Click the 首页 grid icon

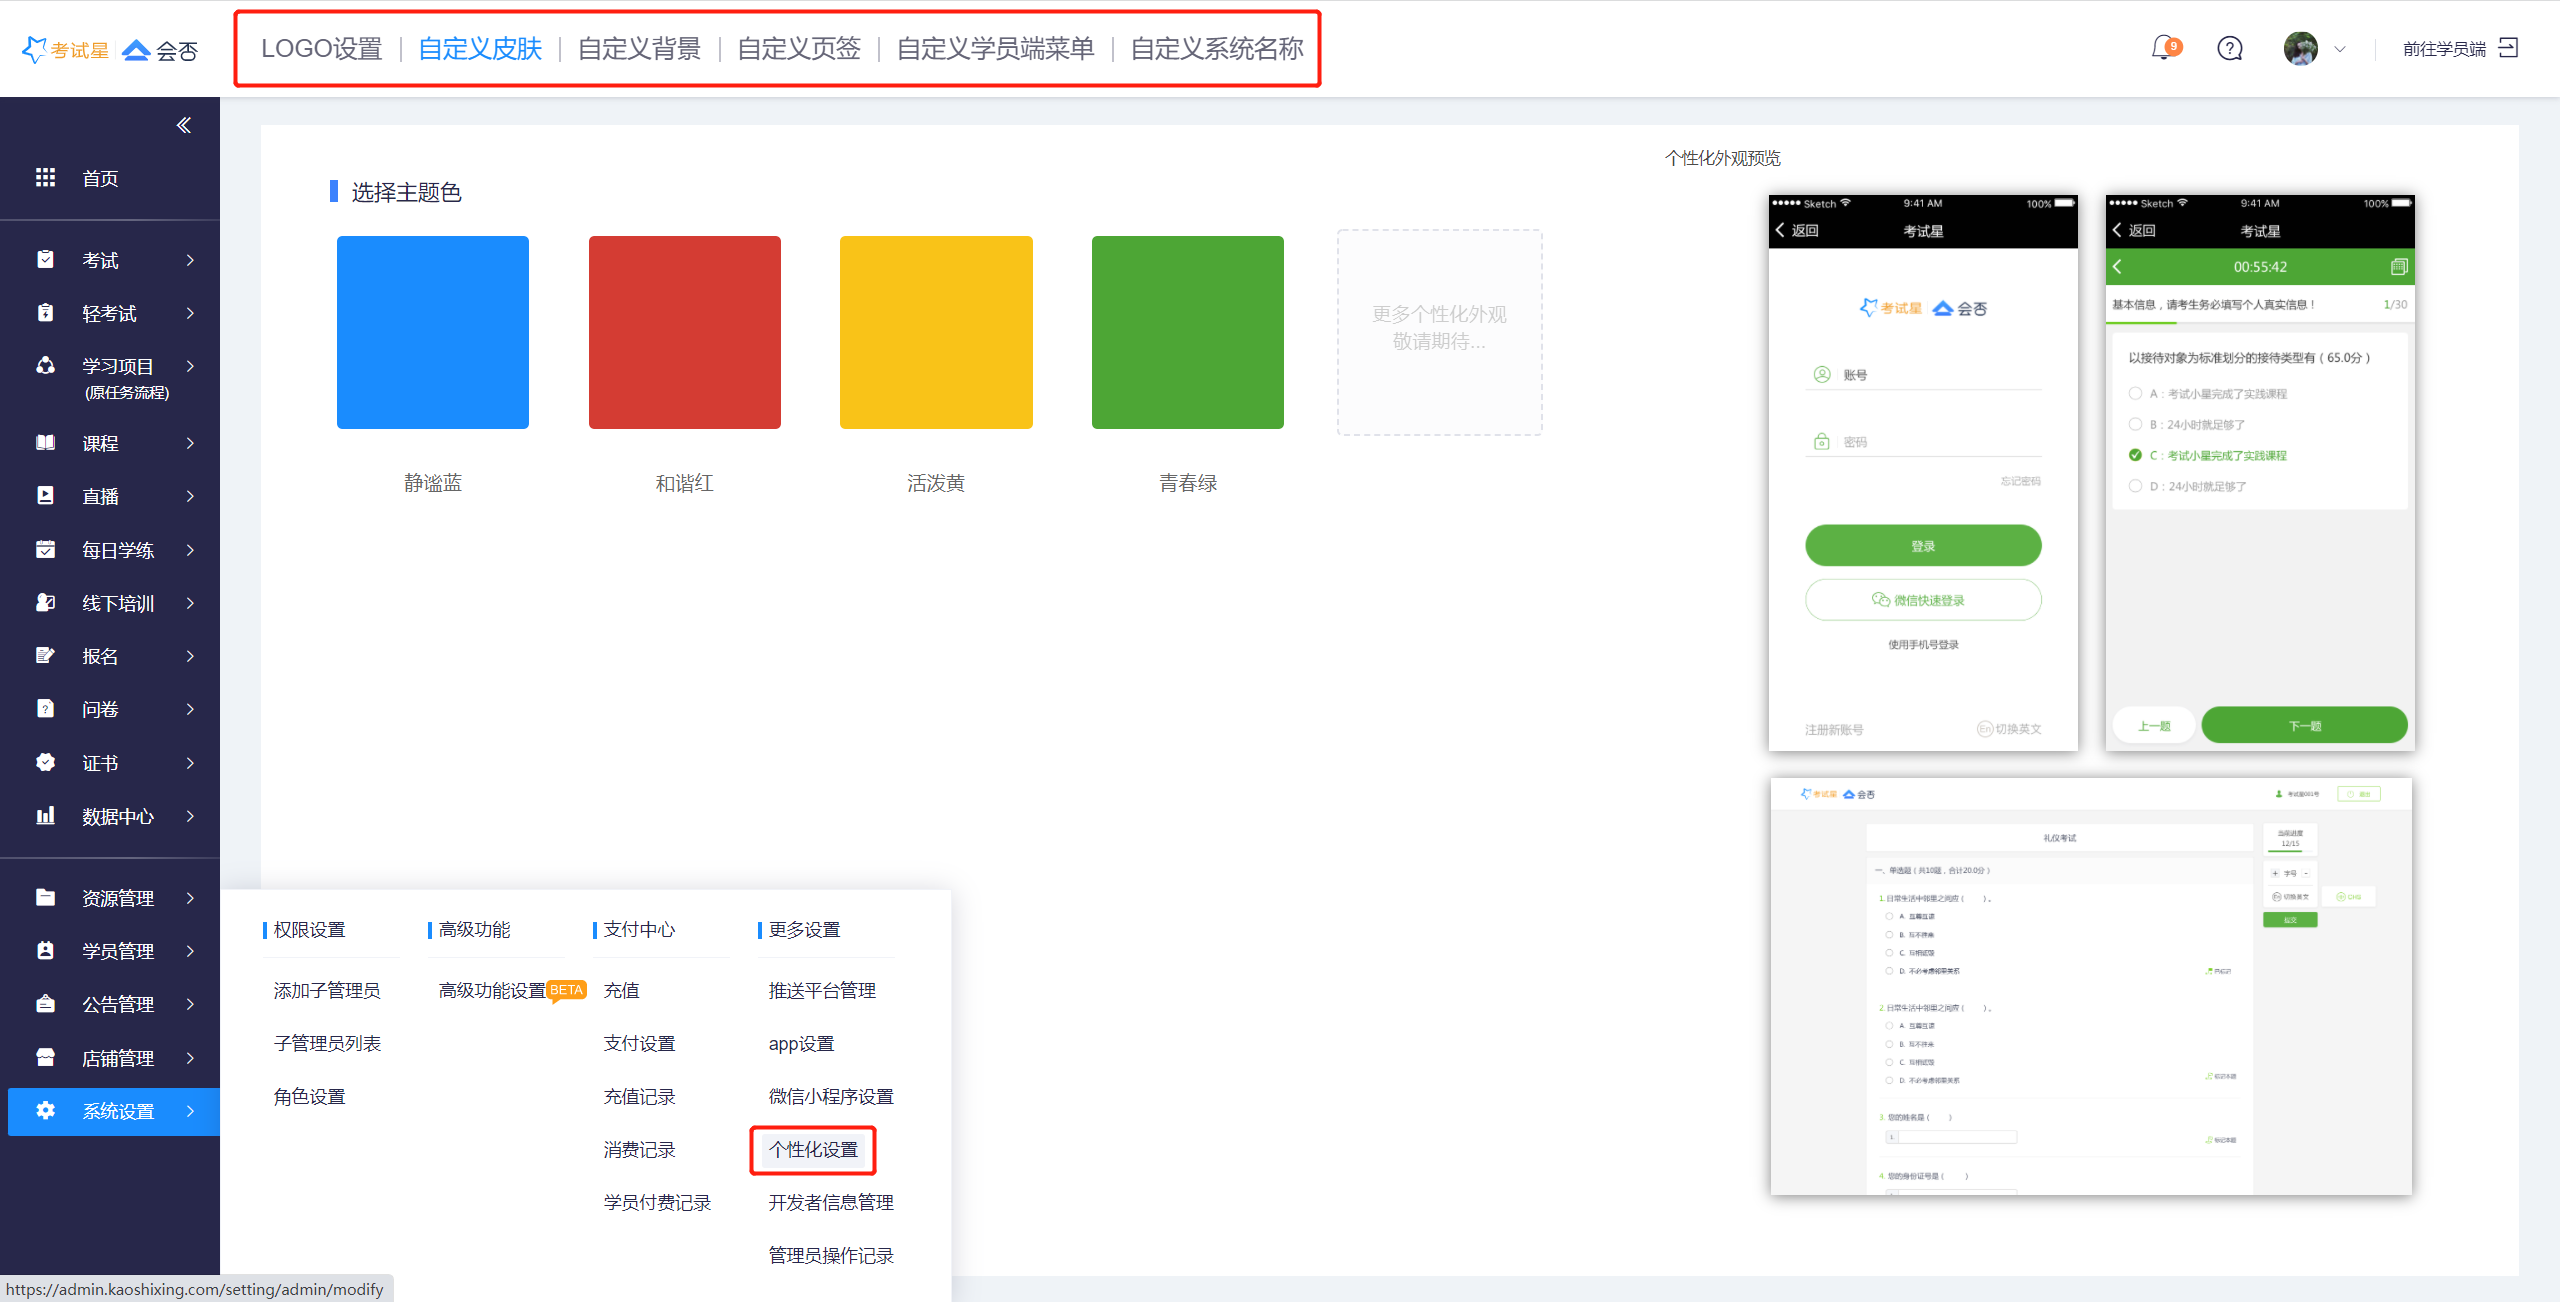click(45, 177)
